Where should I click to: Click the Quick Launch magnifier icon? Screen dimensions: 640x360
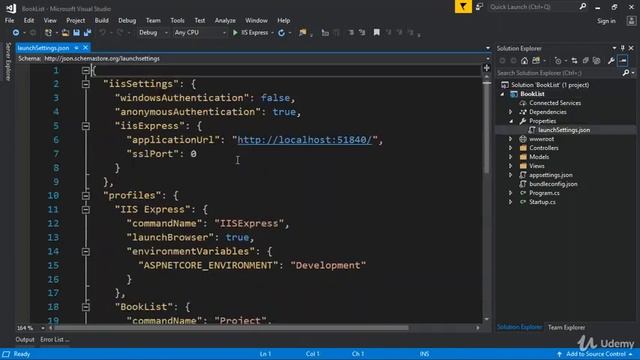click(x=582, y=7)
